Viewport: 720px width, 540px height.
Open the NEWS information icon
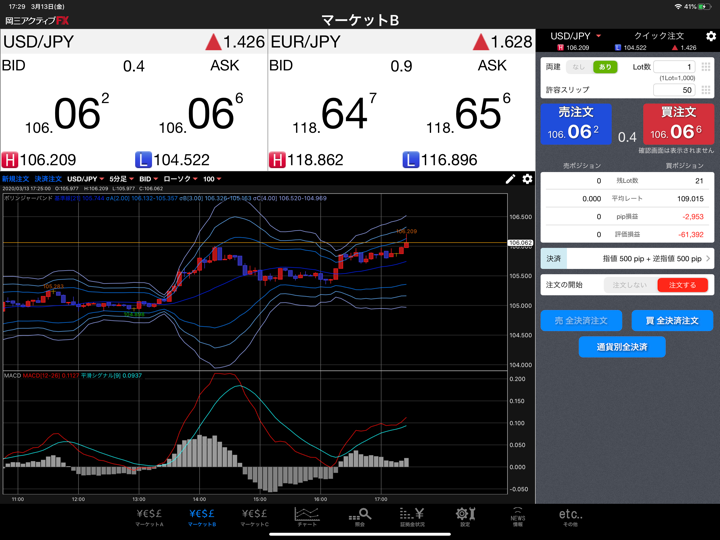(517, 516)
